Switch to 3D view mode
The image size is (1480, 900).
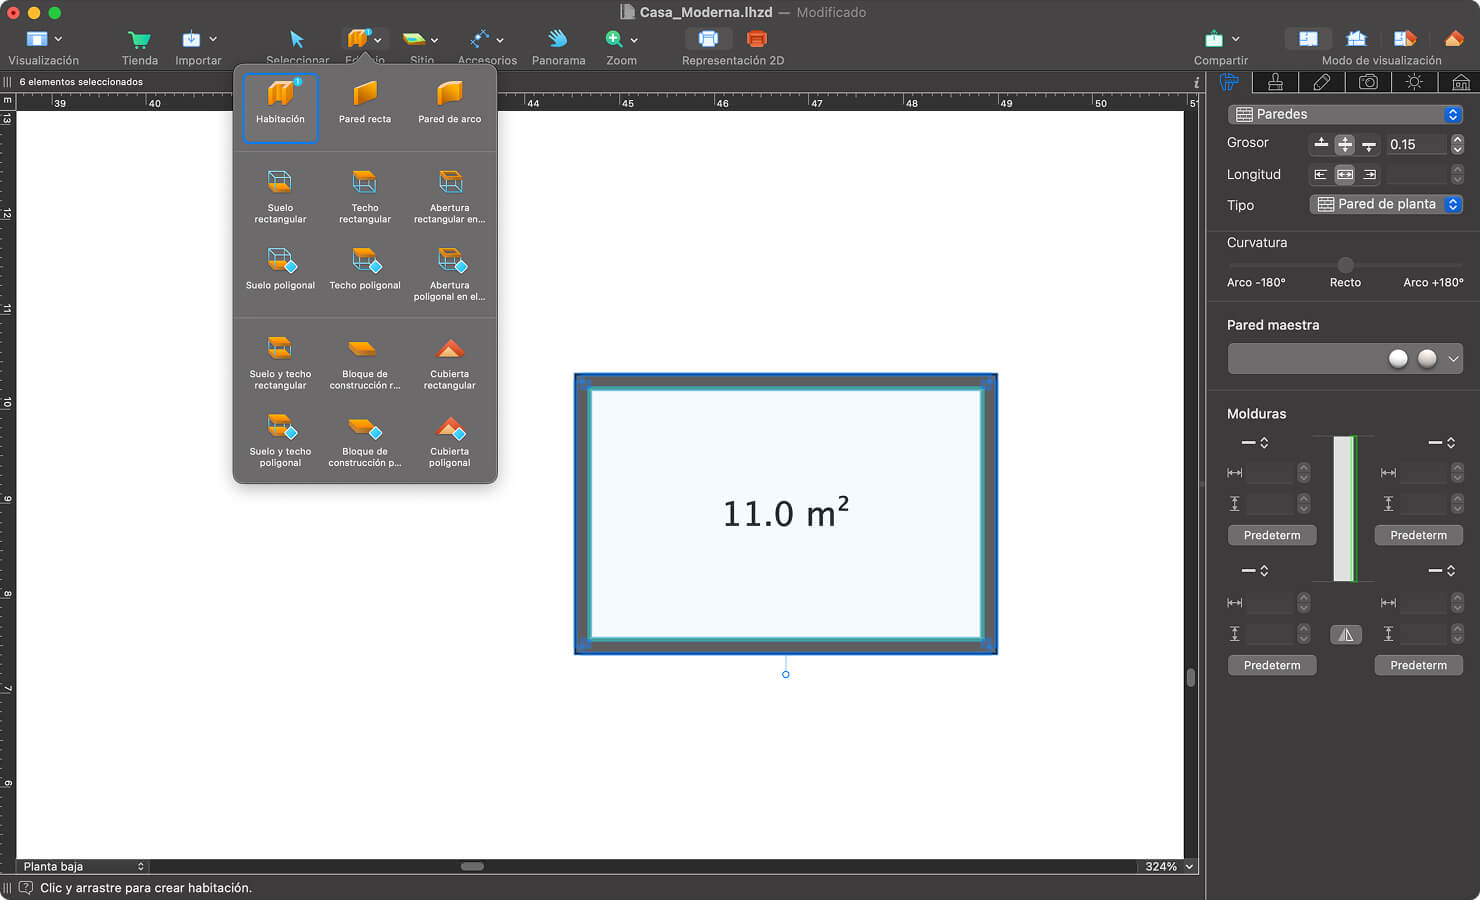(x=1454, y=39)
